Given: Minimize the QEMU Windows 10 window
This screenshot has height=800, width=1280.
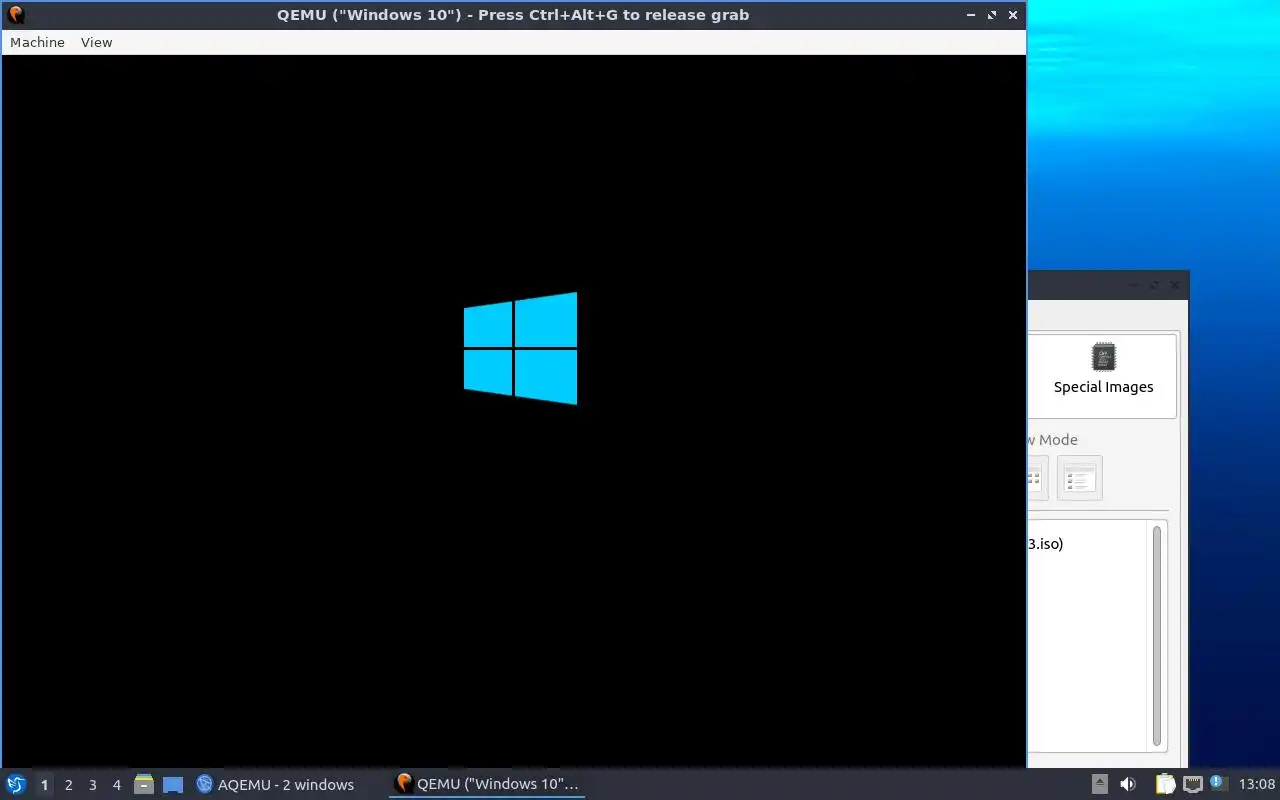Looking at the screenshot, I should coord(972,15).
